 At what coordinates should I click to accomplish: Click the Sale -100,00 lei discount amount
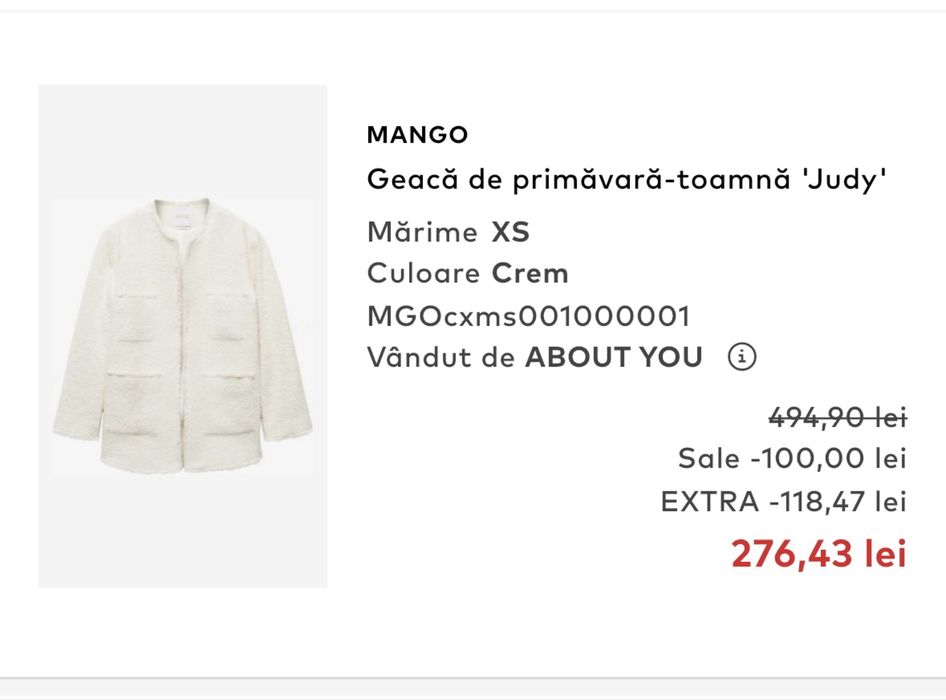(x=828, y=459)
